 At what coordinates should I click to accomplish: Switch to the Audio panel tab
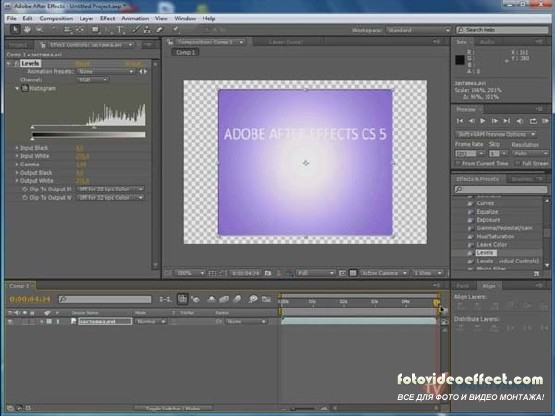487,42
